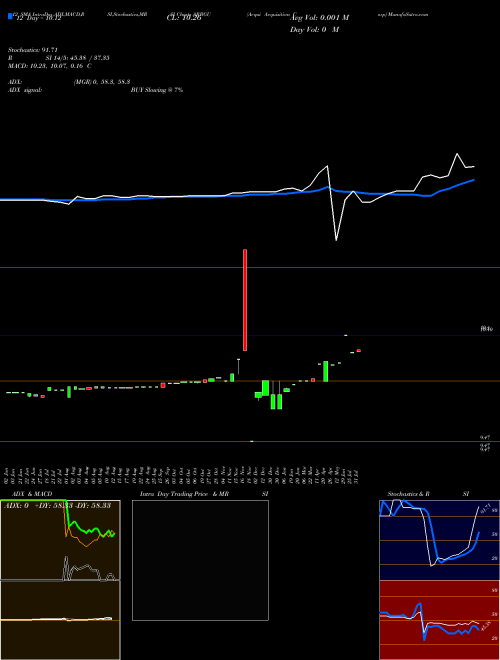Click the 'Avg Vol: 0.001 M' label
This screenshot has height=660, width=500.
coord(320,18)
